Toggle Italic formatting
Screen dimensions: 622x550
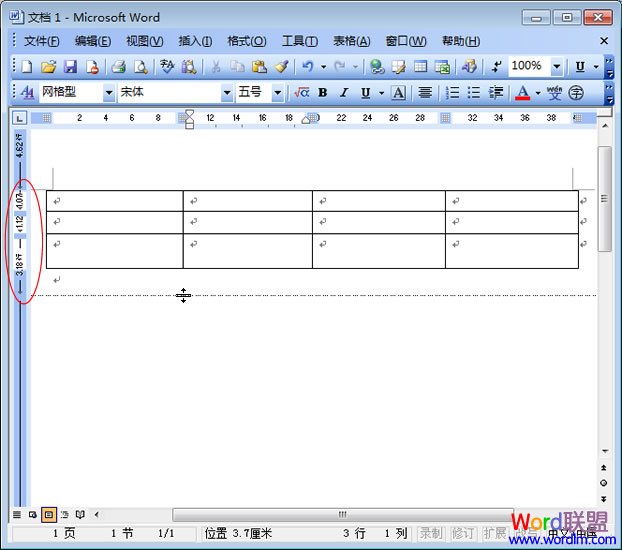(x=344, y=93)
